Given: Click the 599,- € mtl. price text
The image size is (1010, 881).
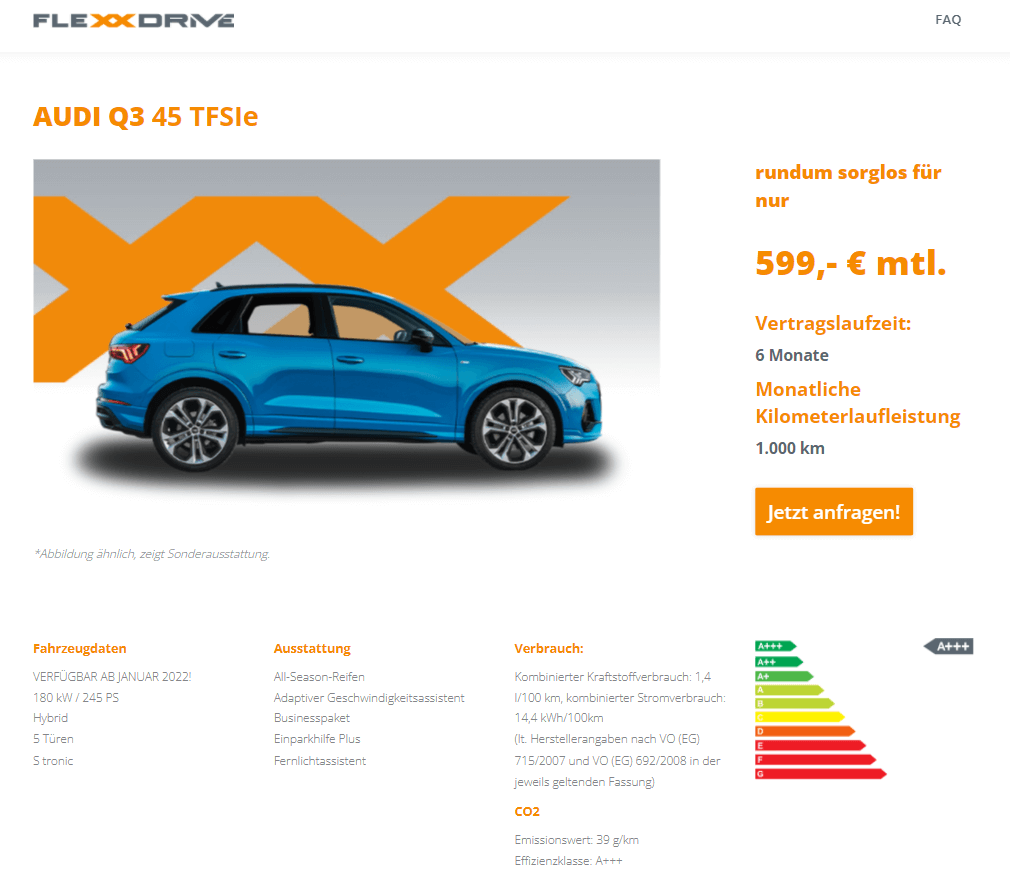Looking at the screenshot, I should (851, 263).
